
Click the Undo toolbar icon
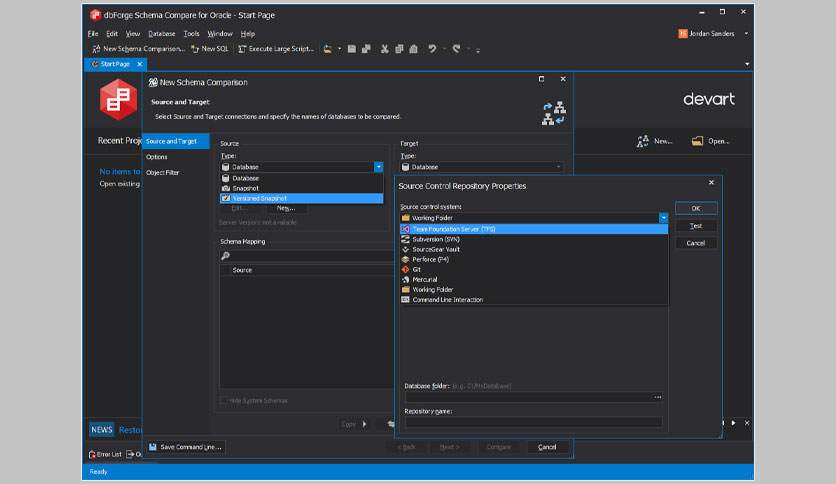(432, 49)
